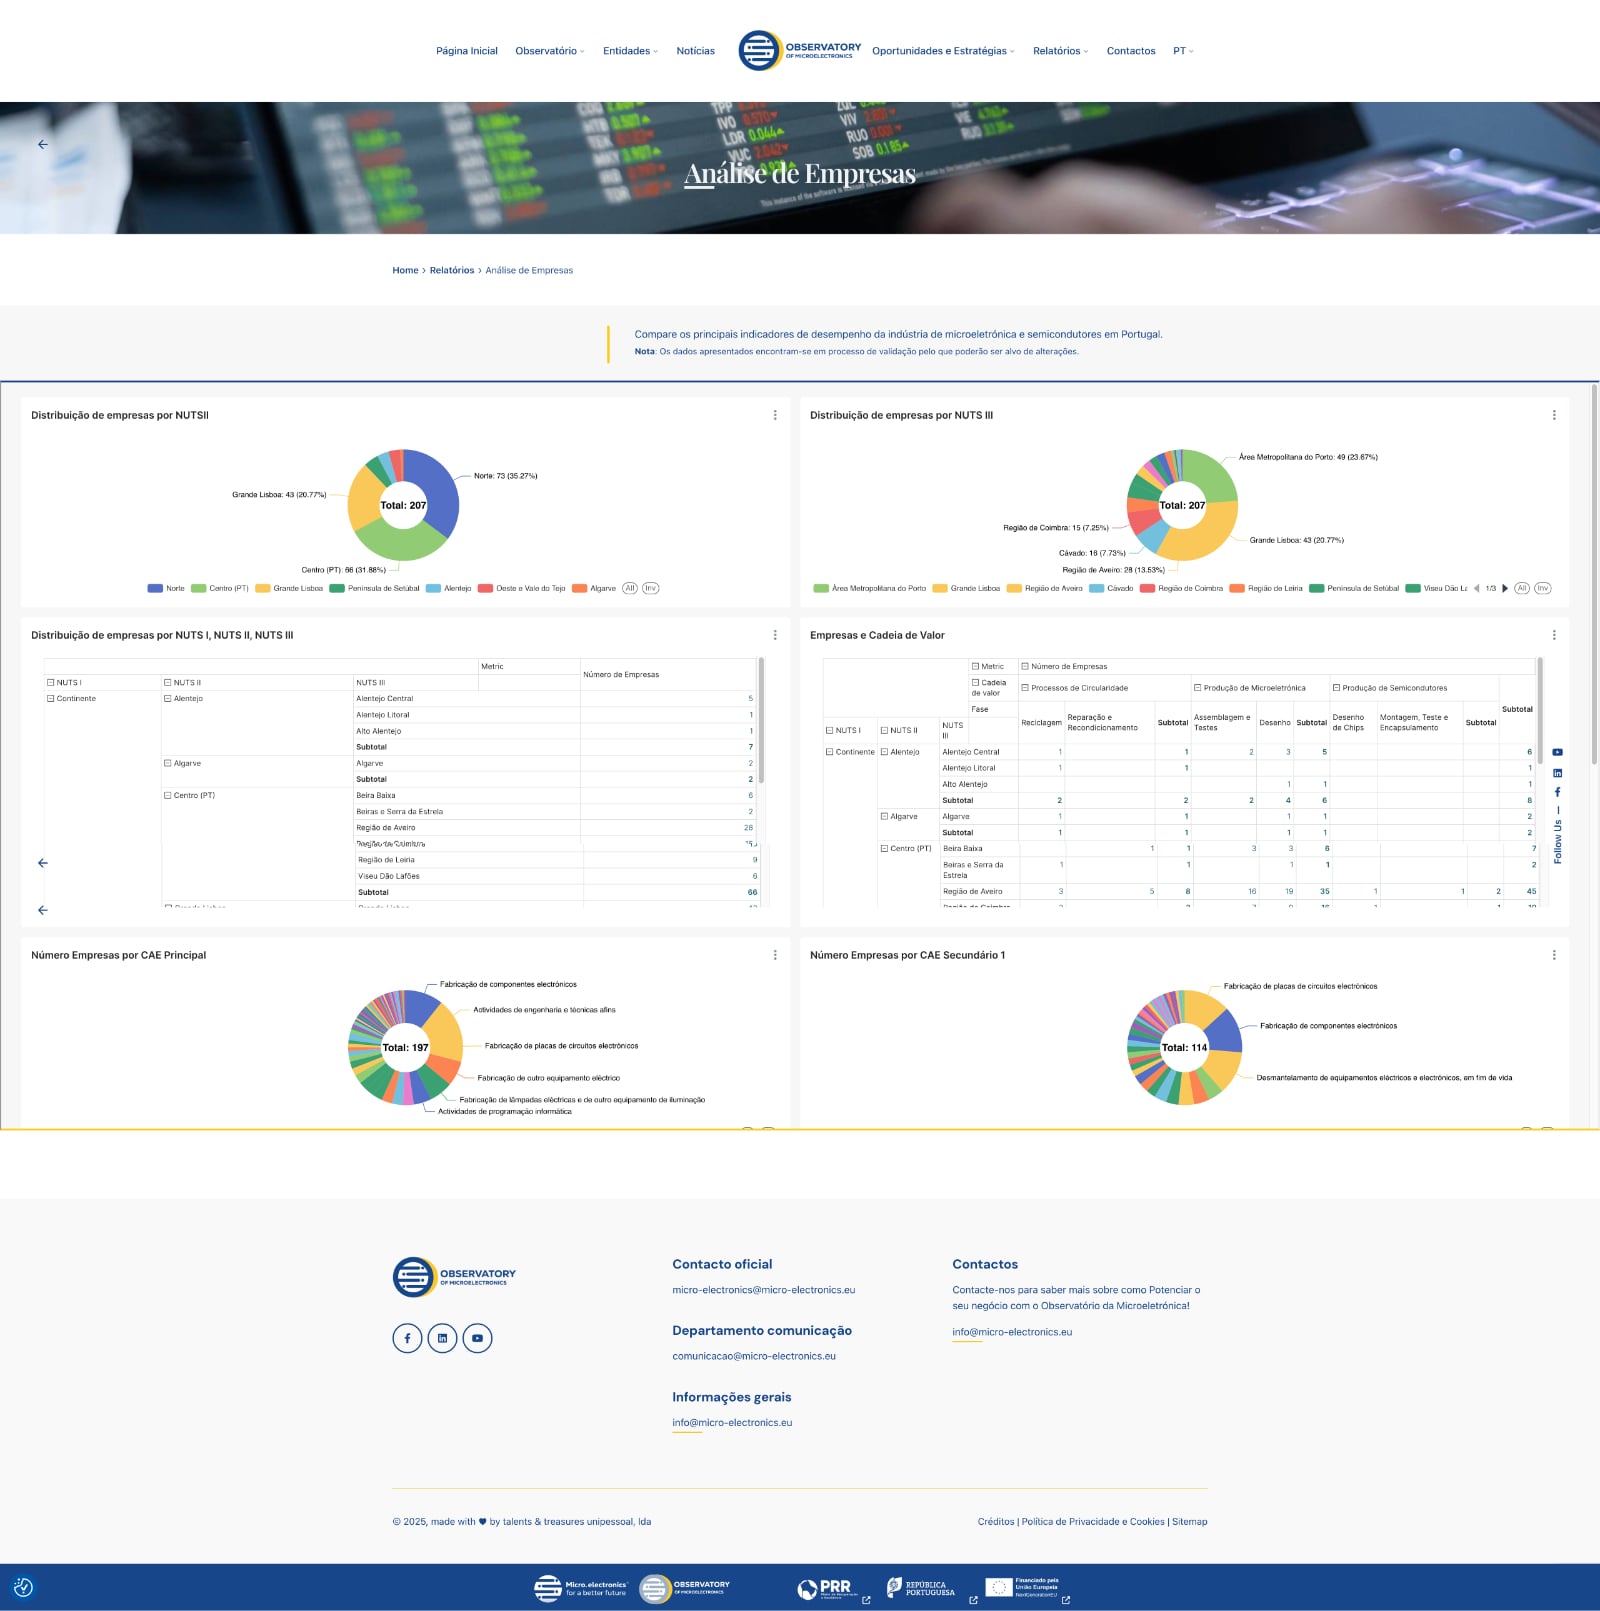This screenshot has width=1600, height=1611.
Task: Click the comunicacao@micro-electronics.eu email link
Action: (x=754, y=1356)
